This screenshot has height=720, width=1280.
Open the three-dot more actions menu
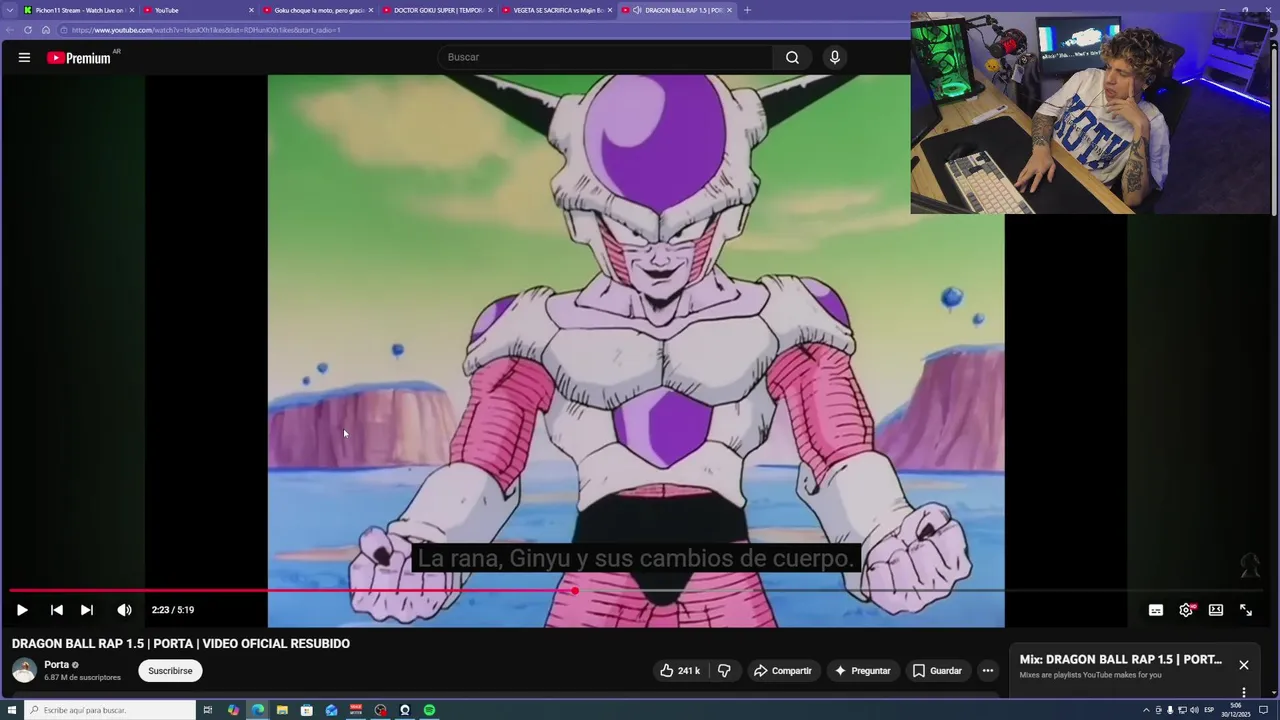coord(988,671)
